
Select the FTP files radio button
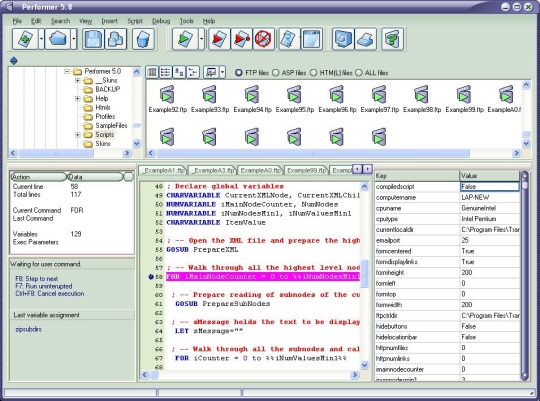tap(239, 73)
